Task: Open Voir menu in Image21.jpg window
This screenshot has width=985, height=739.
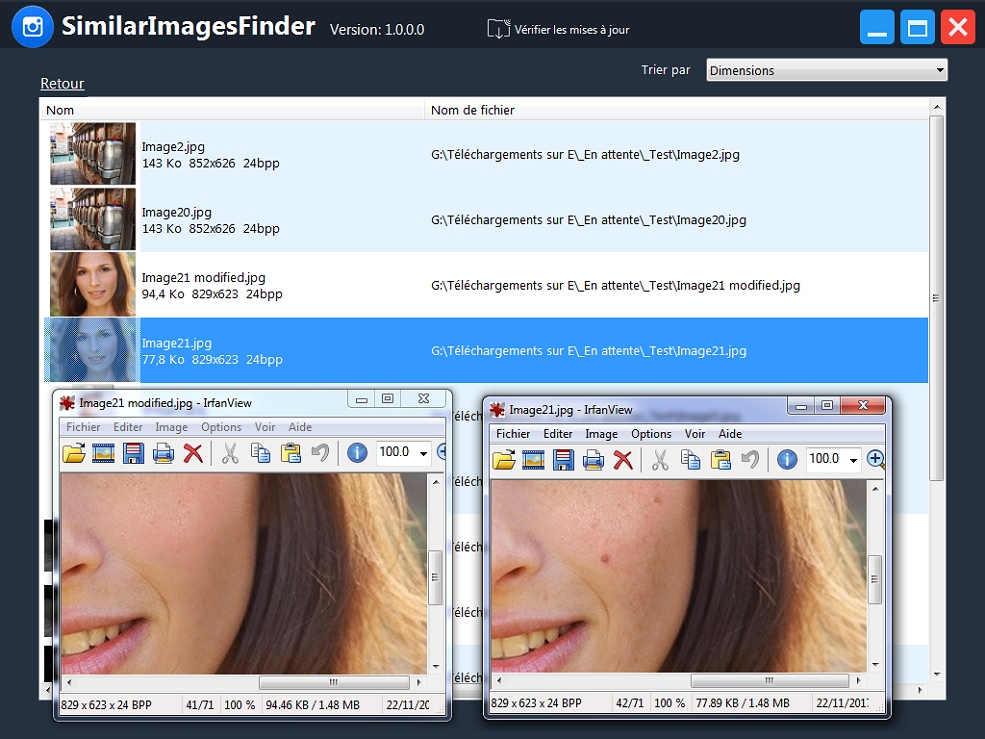Action: [x=695, y=434]
